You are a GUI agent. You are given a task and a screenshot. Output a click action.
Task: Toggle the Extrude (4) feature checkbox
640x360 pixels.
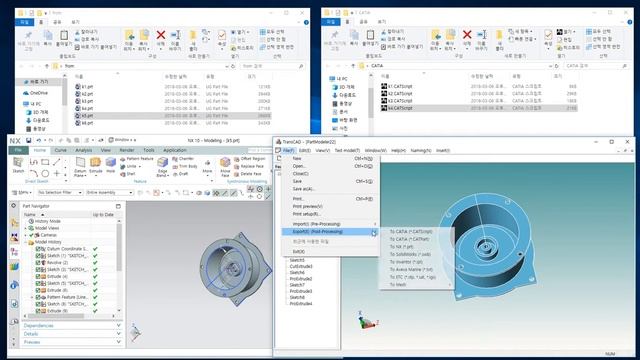[x=38, y=276]
